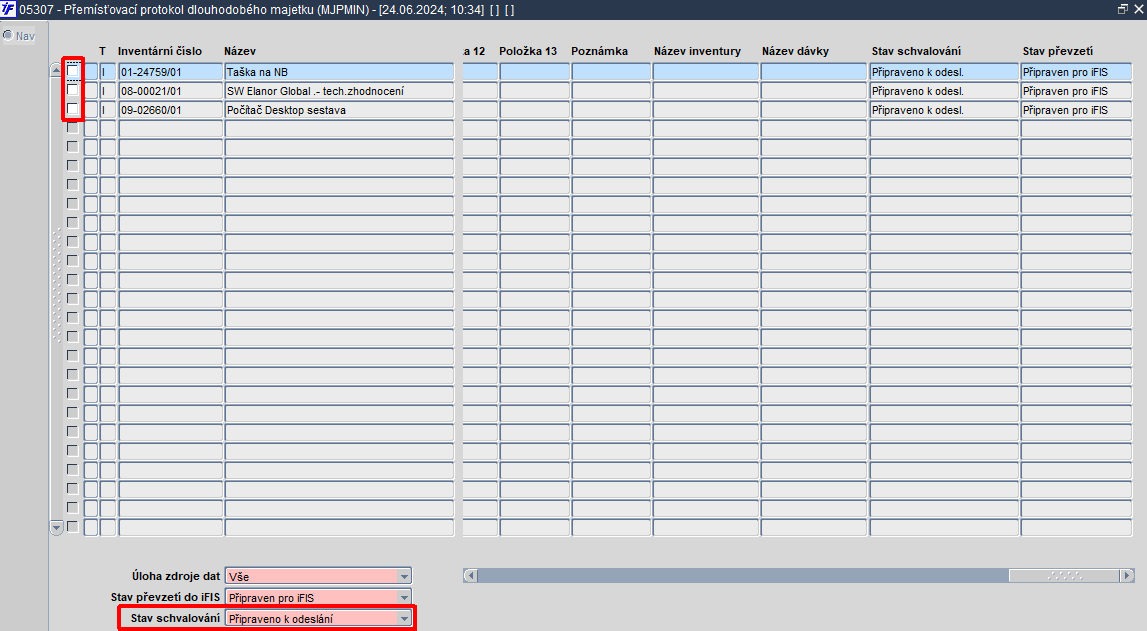
Task: Select inventory number 01-24759/01
Action: [170, 72]
